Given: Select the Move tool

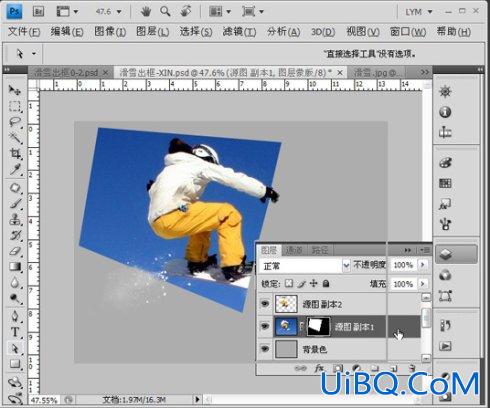Looking at the screenshot, I should [x=15, y=90].
